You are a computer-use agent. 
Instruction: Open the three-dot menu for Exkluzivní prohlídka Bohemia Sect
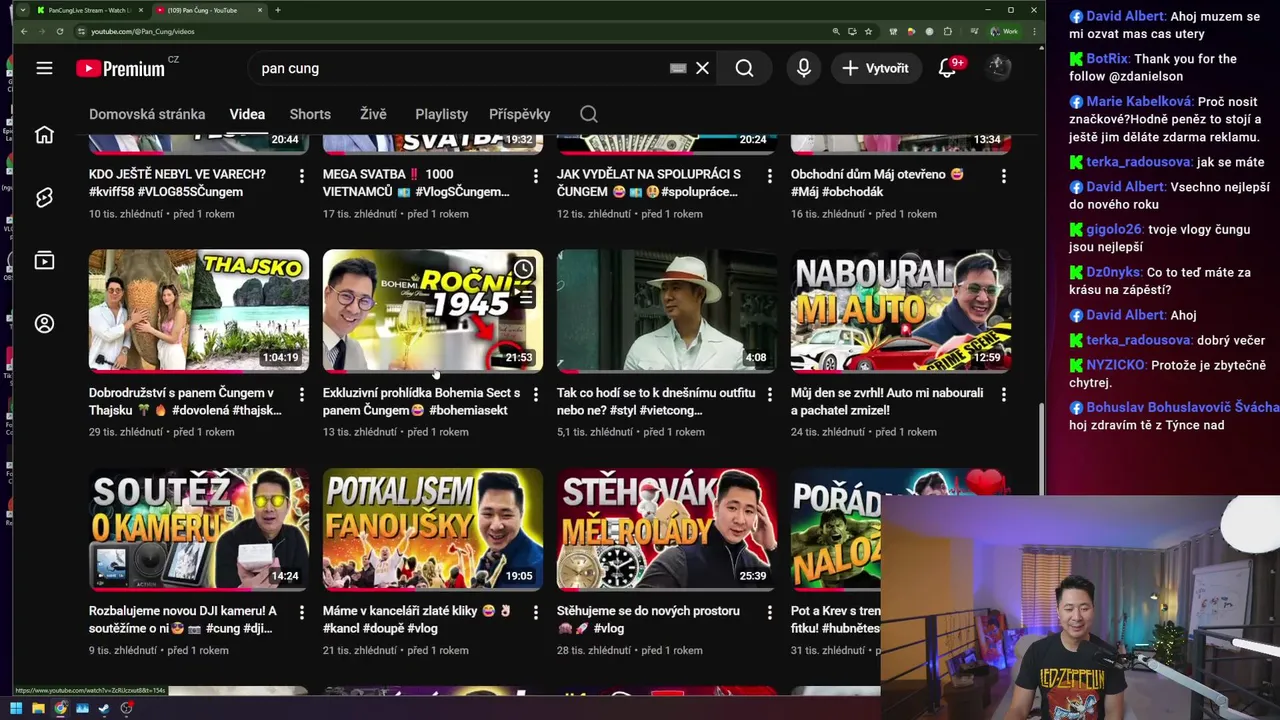[x=535, y=395]
